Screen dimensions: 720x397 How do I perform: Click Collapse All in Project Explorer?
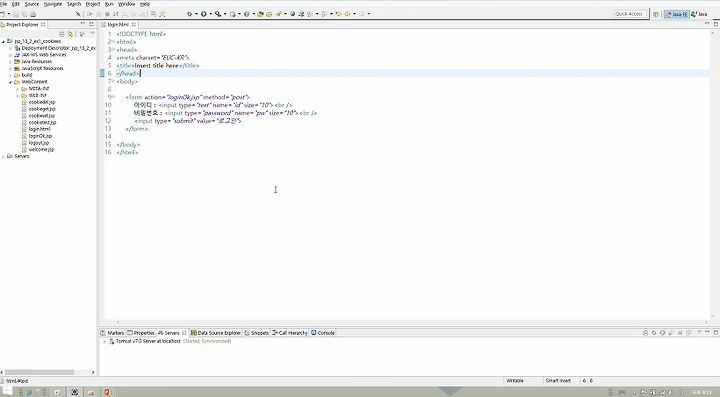pos(62,34)
